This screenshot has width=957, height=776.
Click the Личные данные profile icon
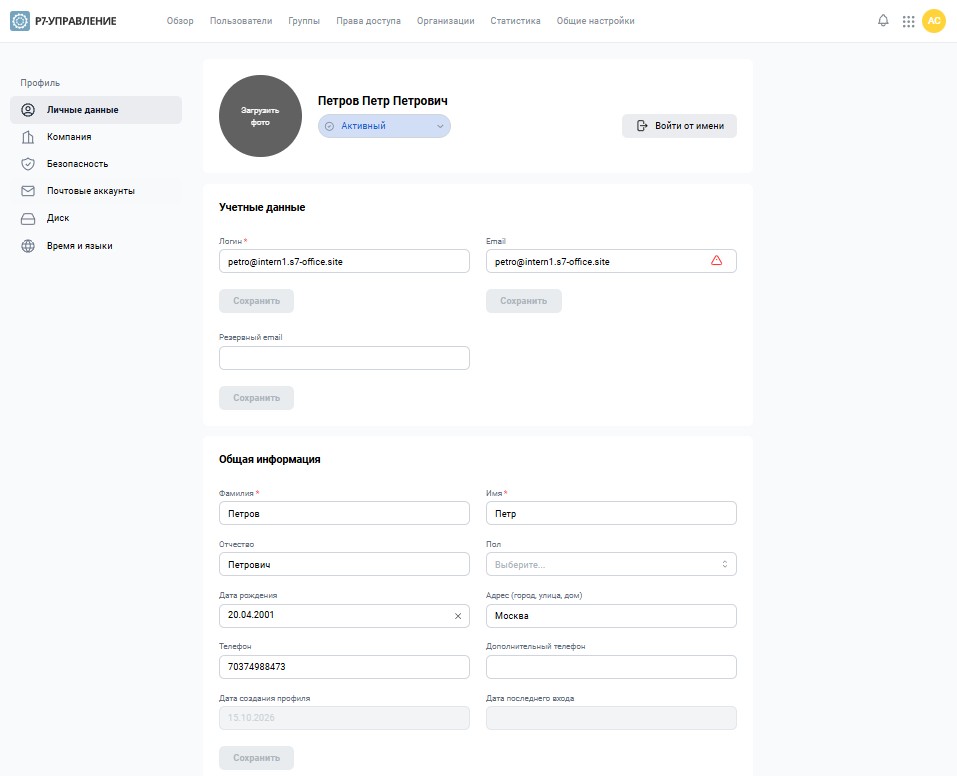tap(28, 110)
